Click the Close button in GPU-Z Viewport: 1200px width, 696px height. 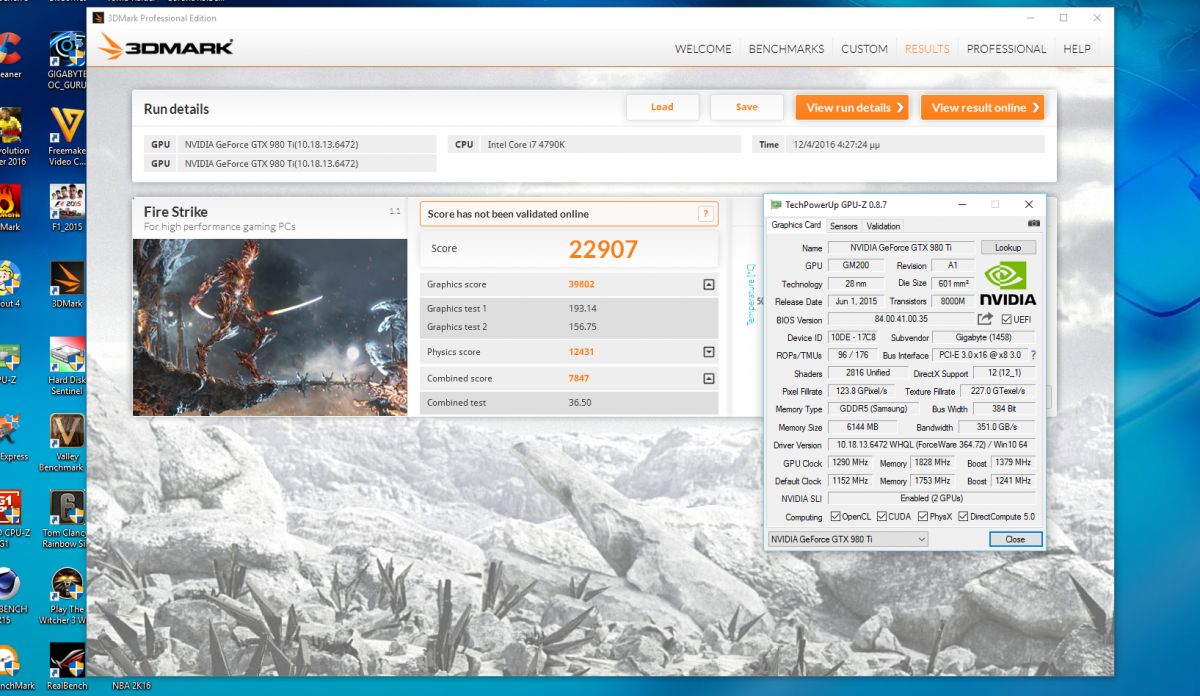click(1015, 539)
